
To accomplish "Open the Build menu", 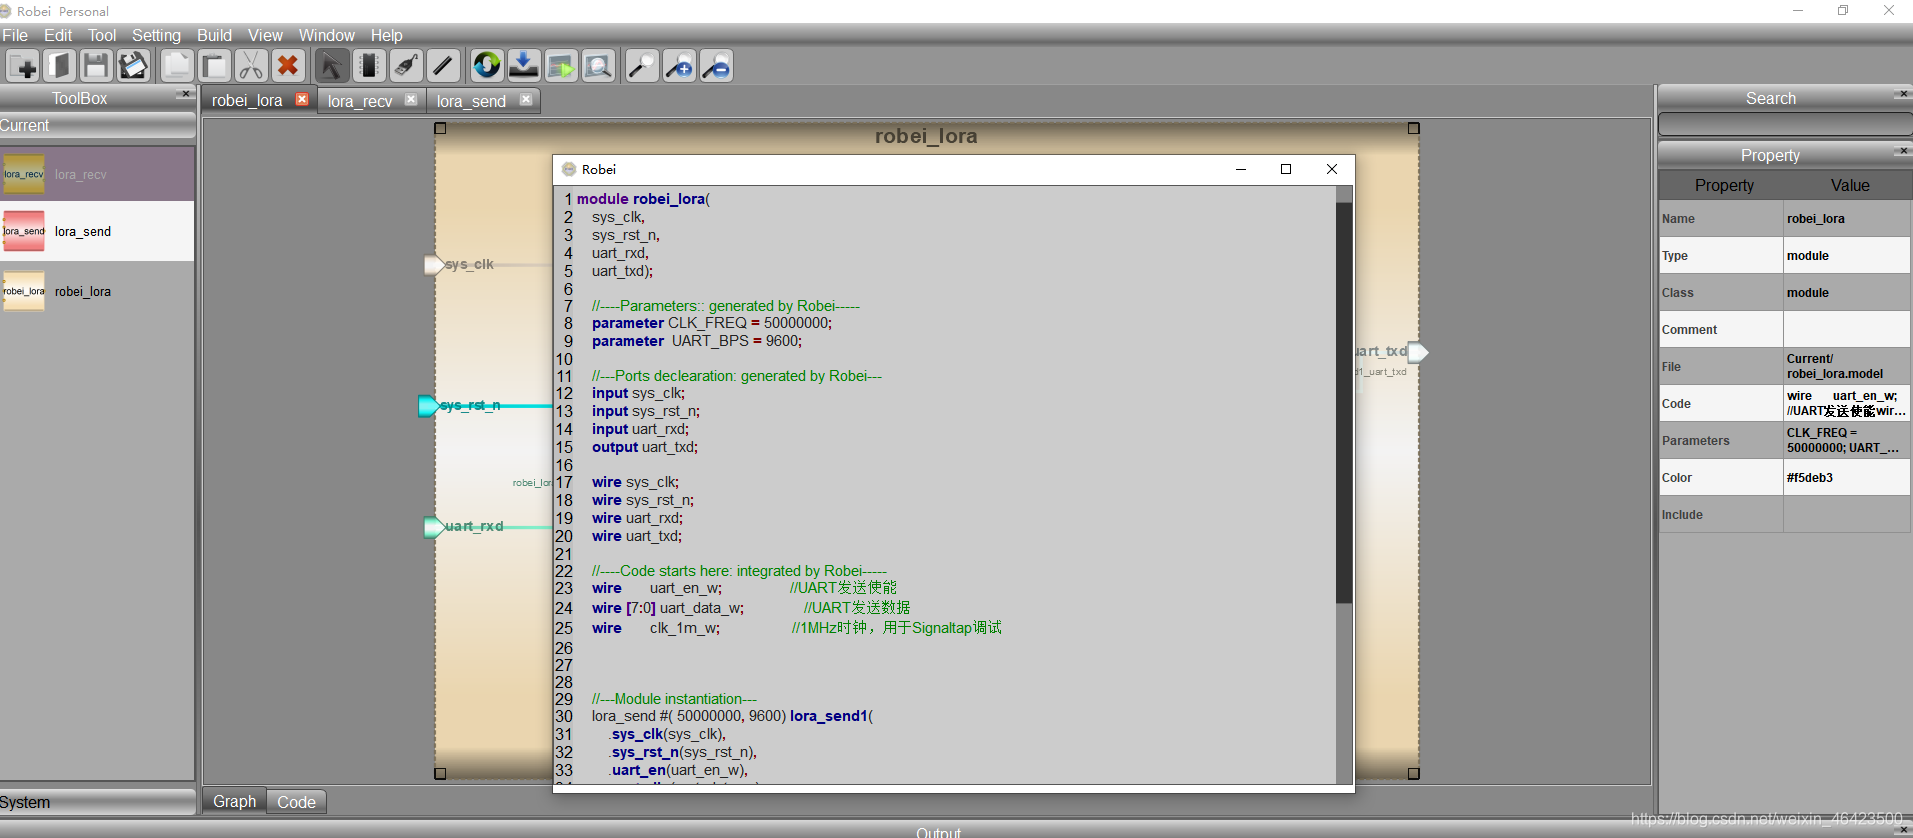I will tap(214, 35).
